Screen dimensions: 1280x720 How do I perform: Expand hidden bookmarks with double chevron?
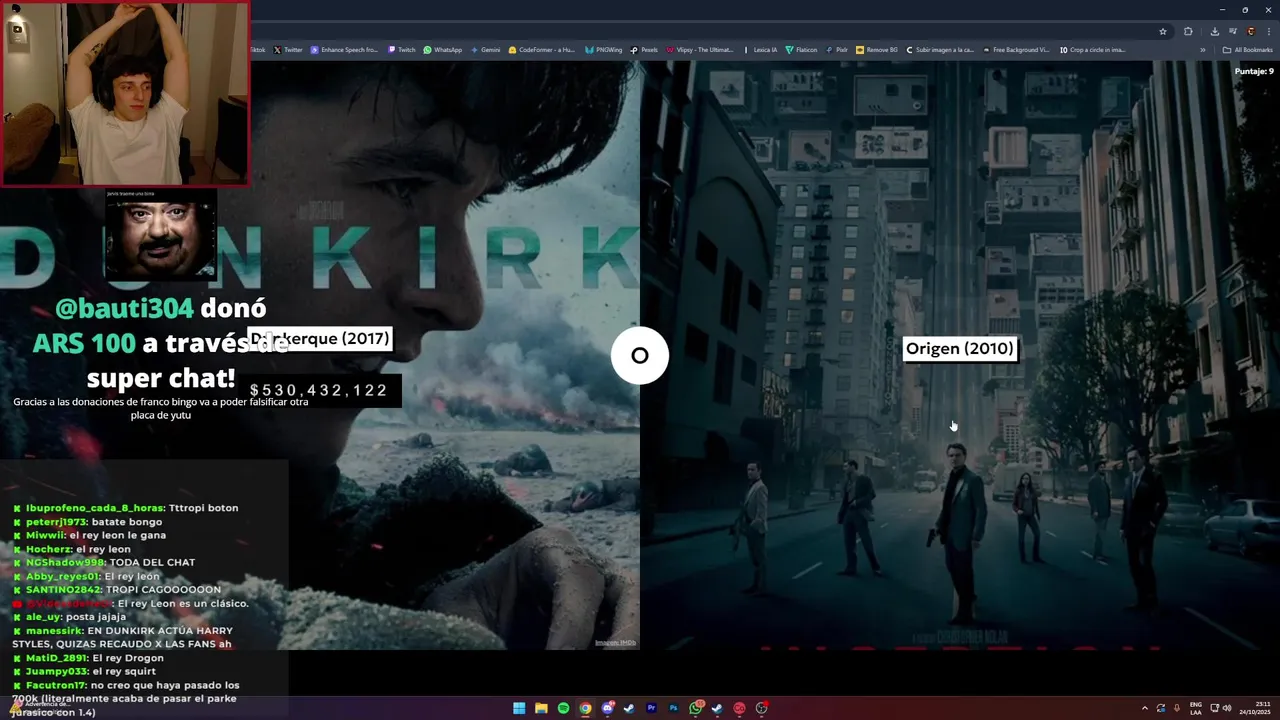(1203, 50)
